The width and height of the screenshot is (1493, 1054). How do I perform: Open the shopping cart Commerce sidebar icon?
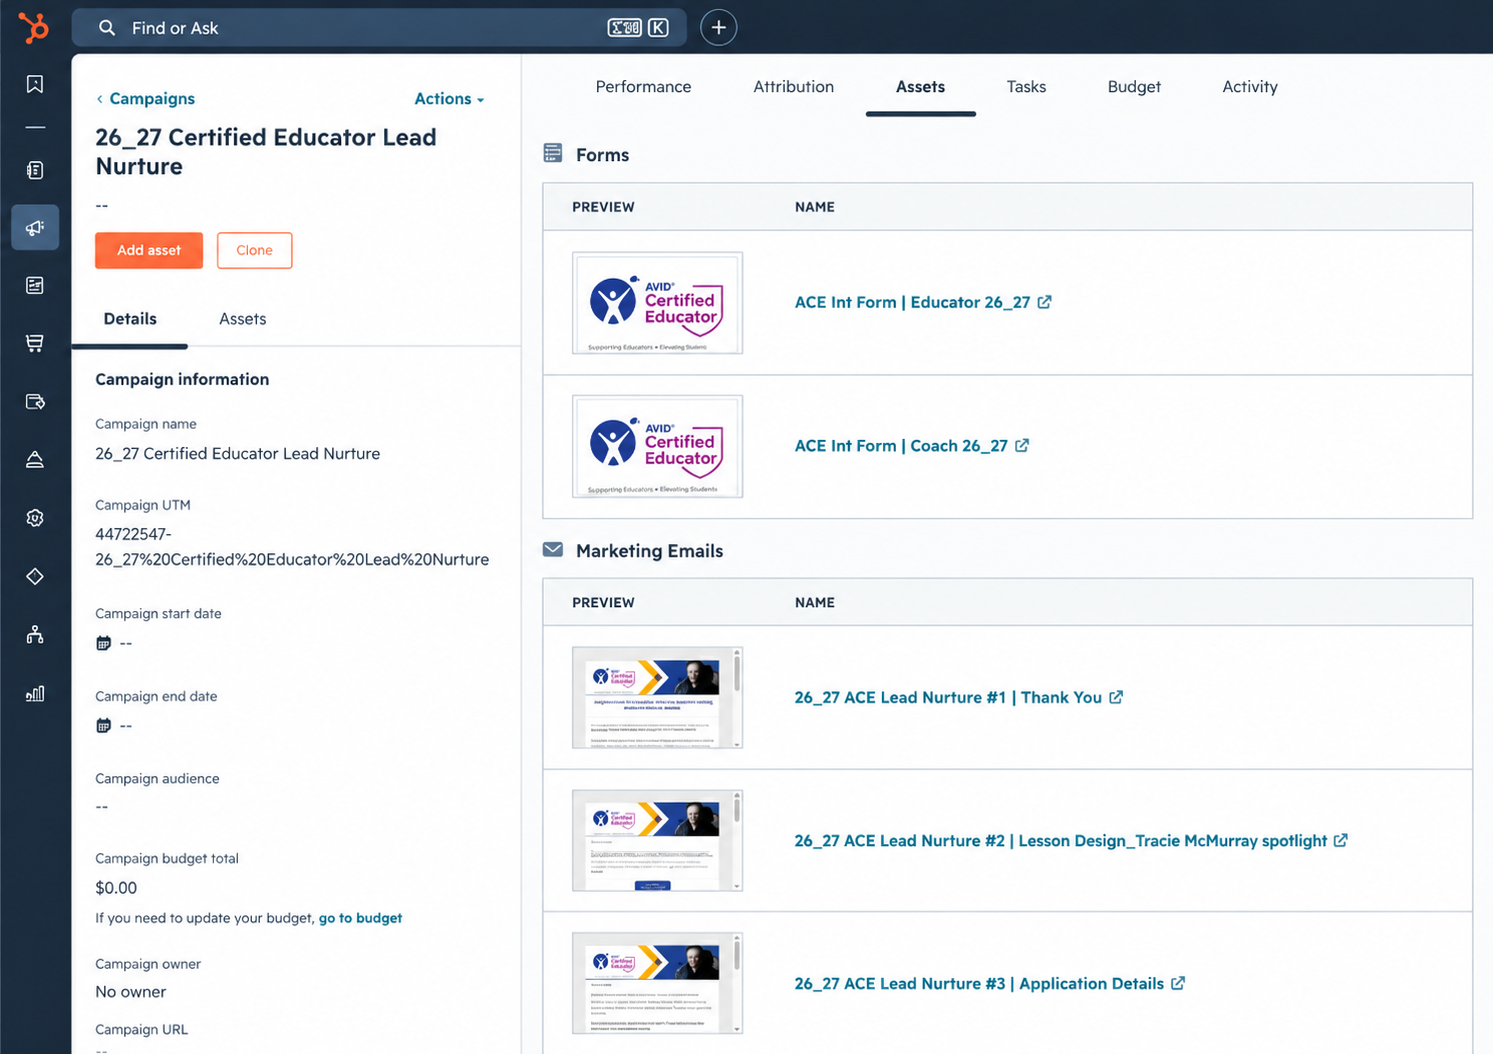coord(35,343)
